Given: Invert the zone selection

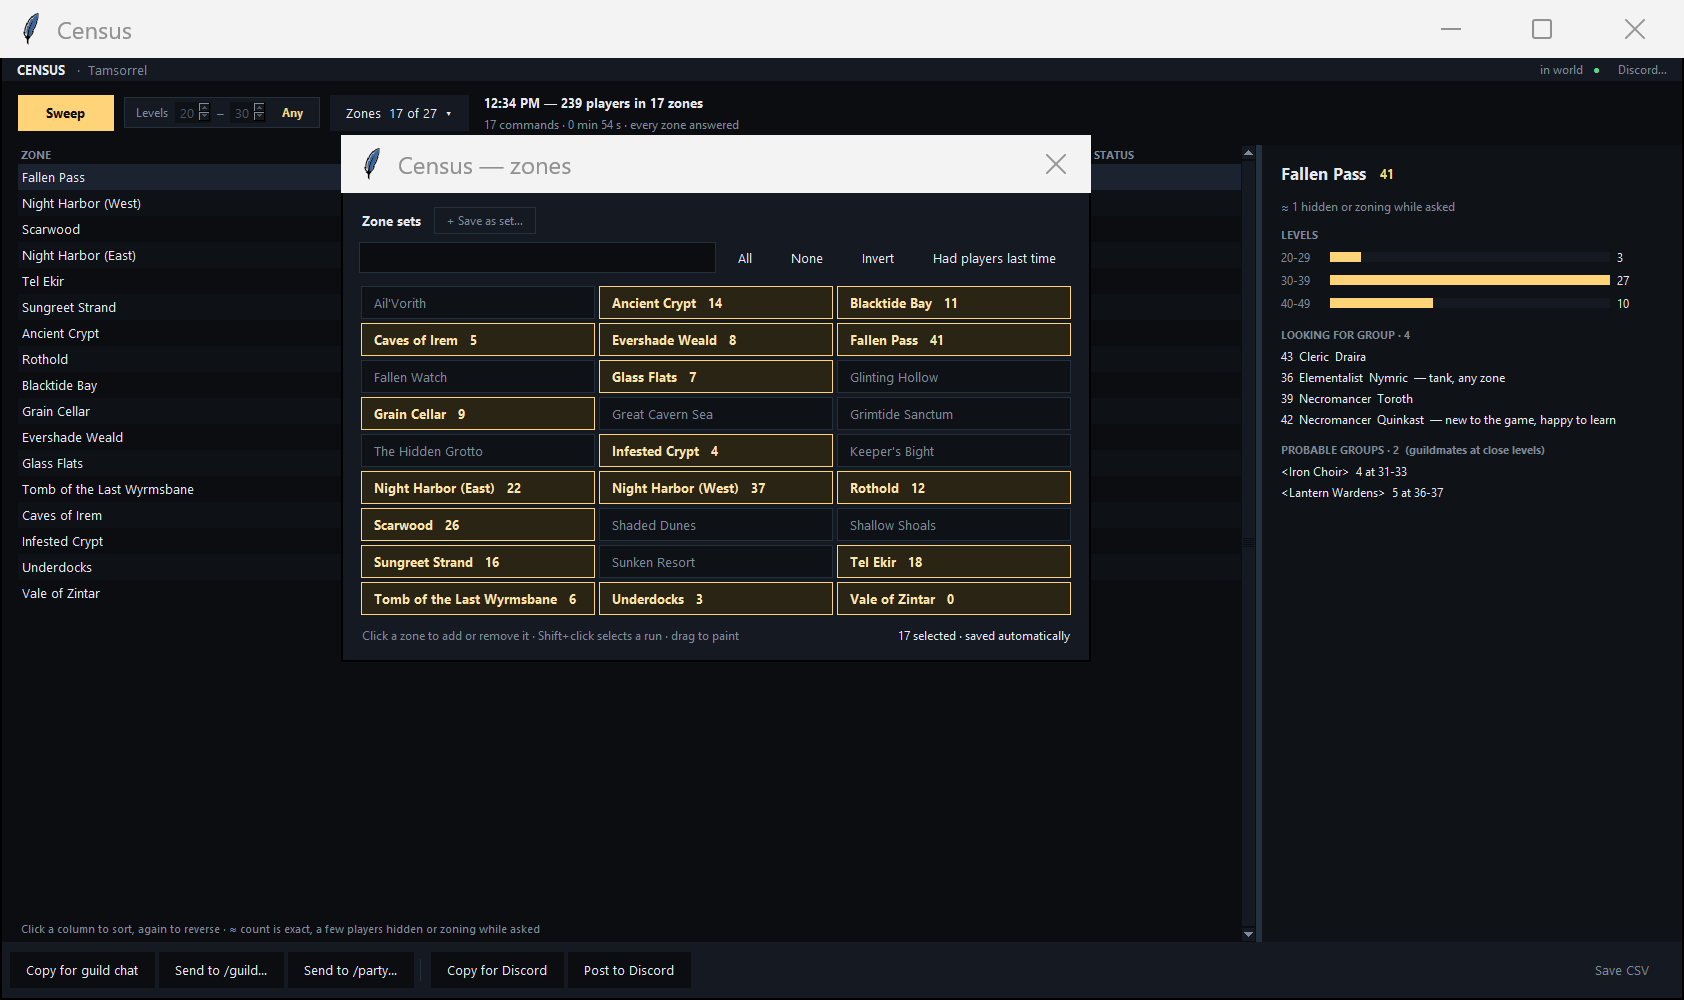Looking at the screenshot, I should (878, 258).
